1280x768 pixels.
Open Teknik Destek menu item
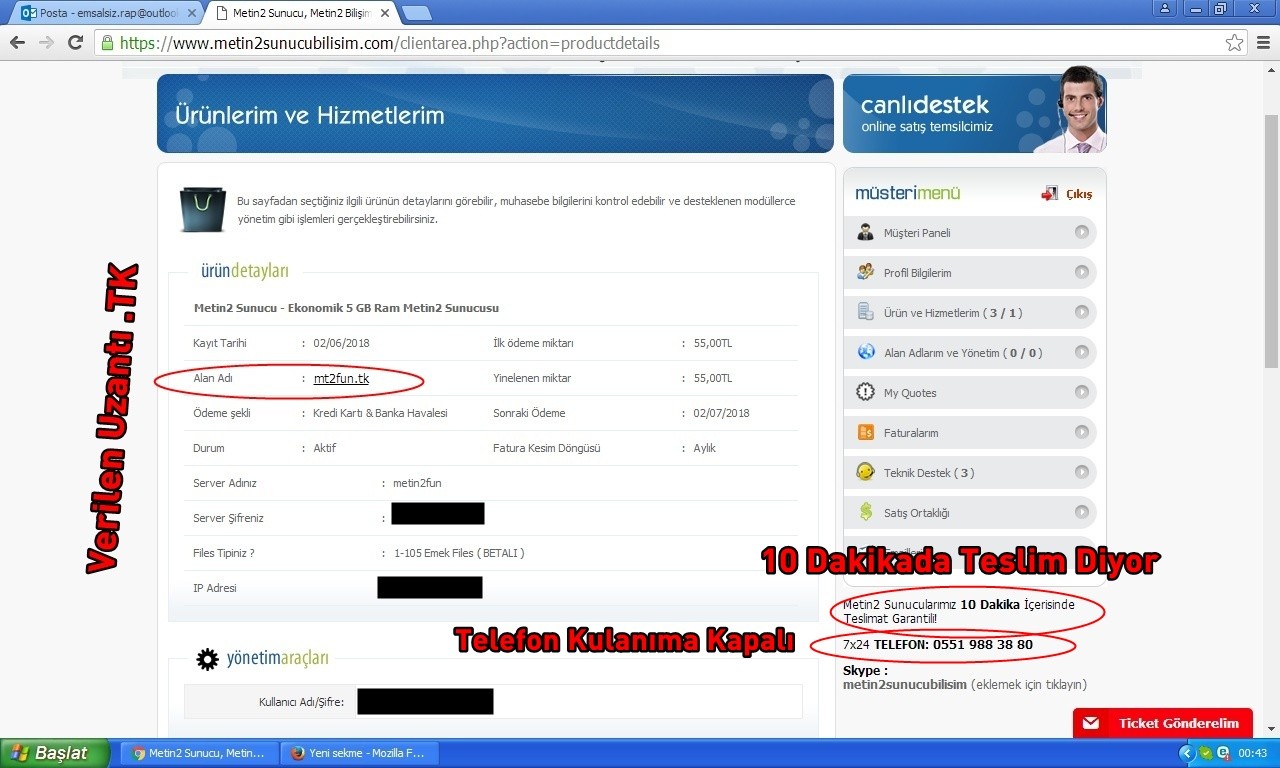[x=970, y=473]
